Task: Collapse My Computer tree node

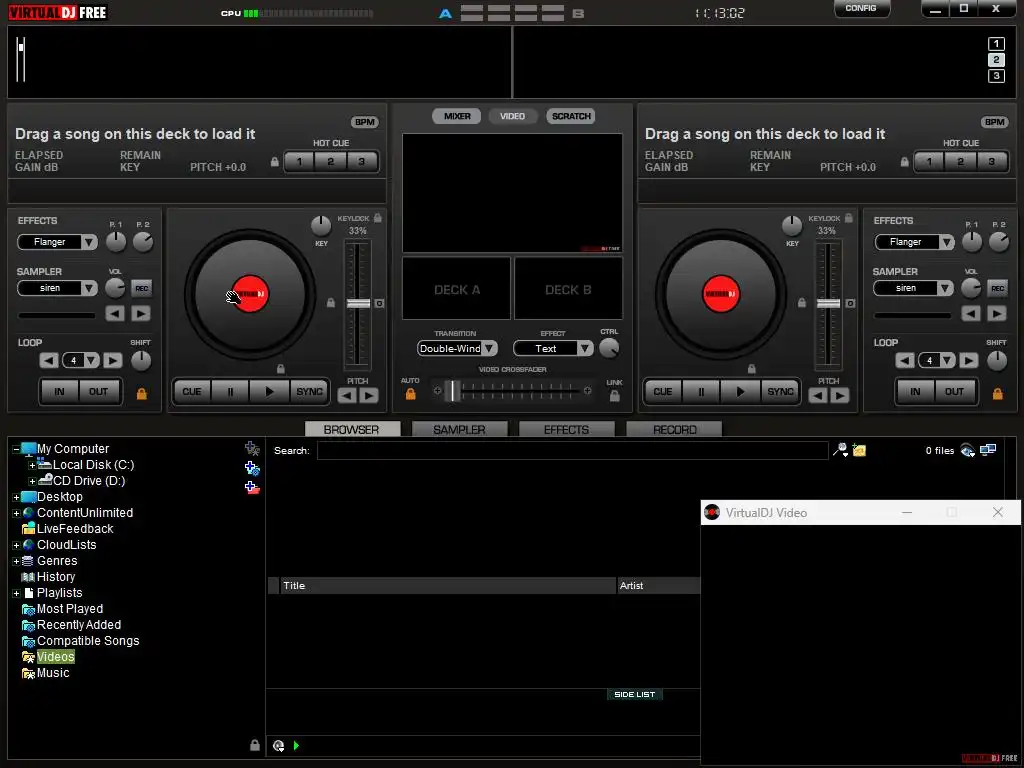Action: [x=16, y=449]
